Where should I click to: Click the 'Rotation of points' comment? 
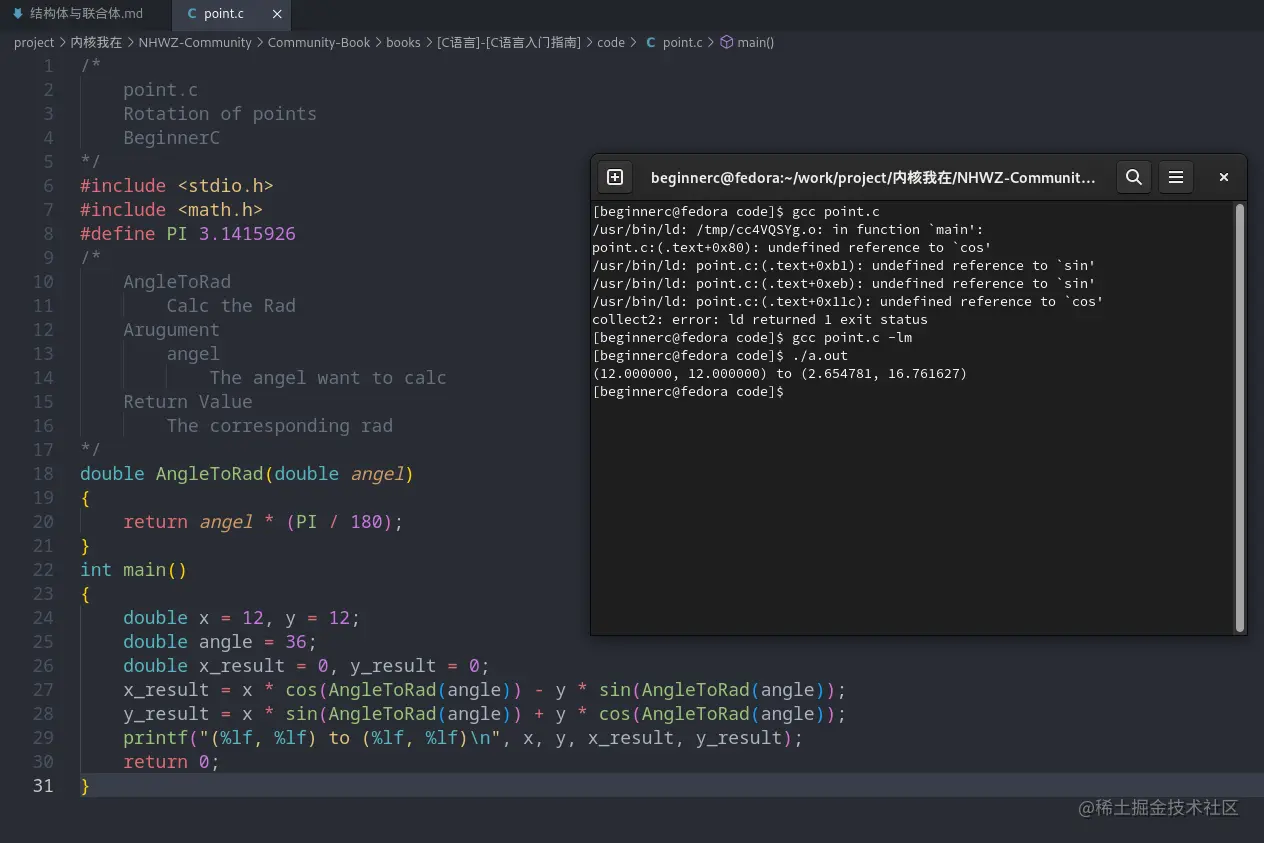click(x=220, y=113)
